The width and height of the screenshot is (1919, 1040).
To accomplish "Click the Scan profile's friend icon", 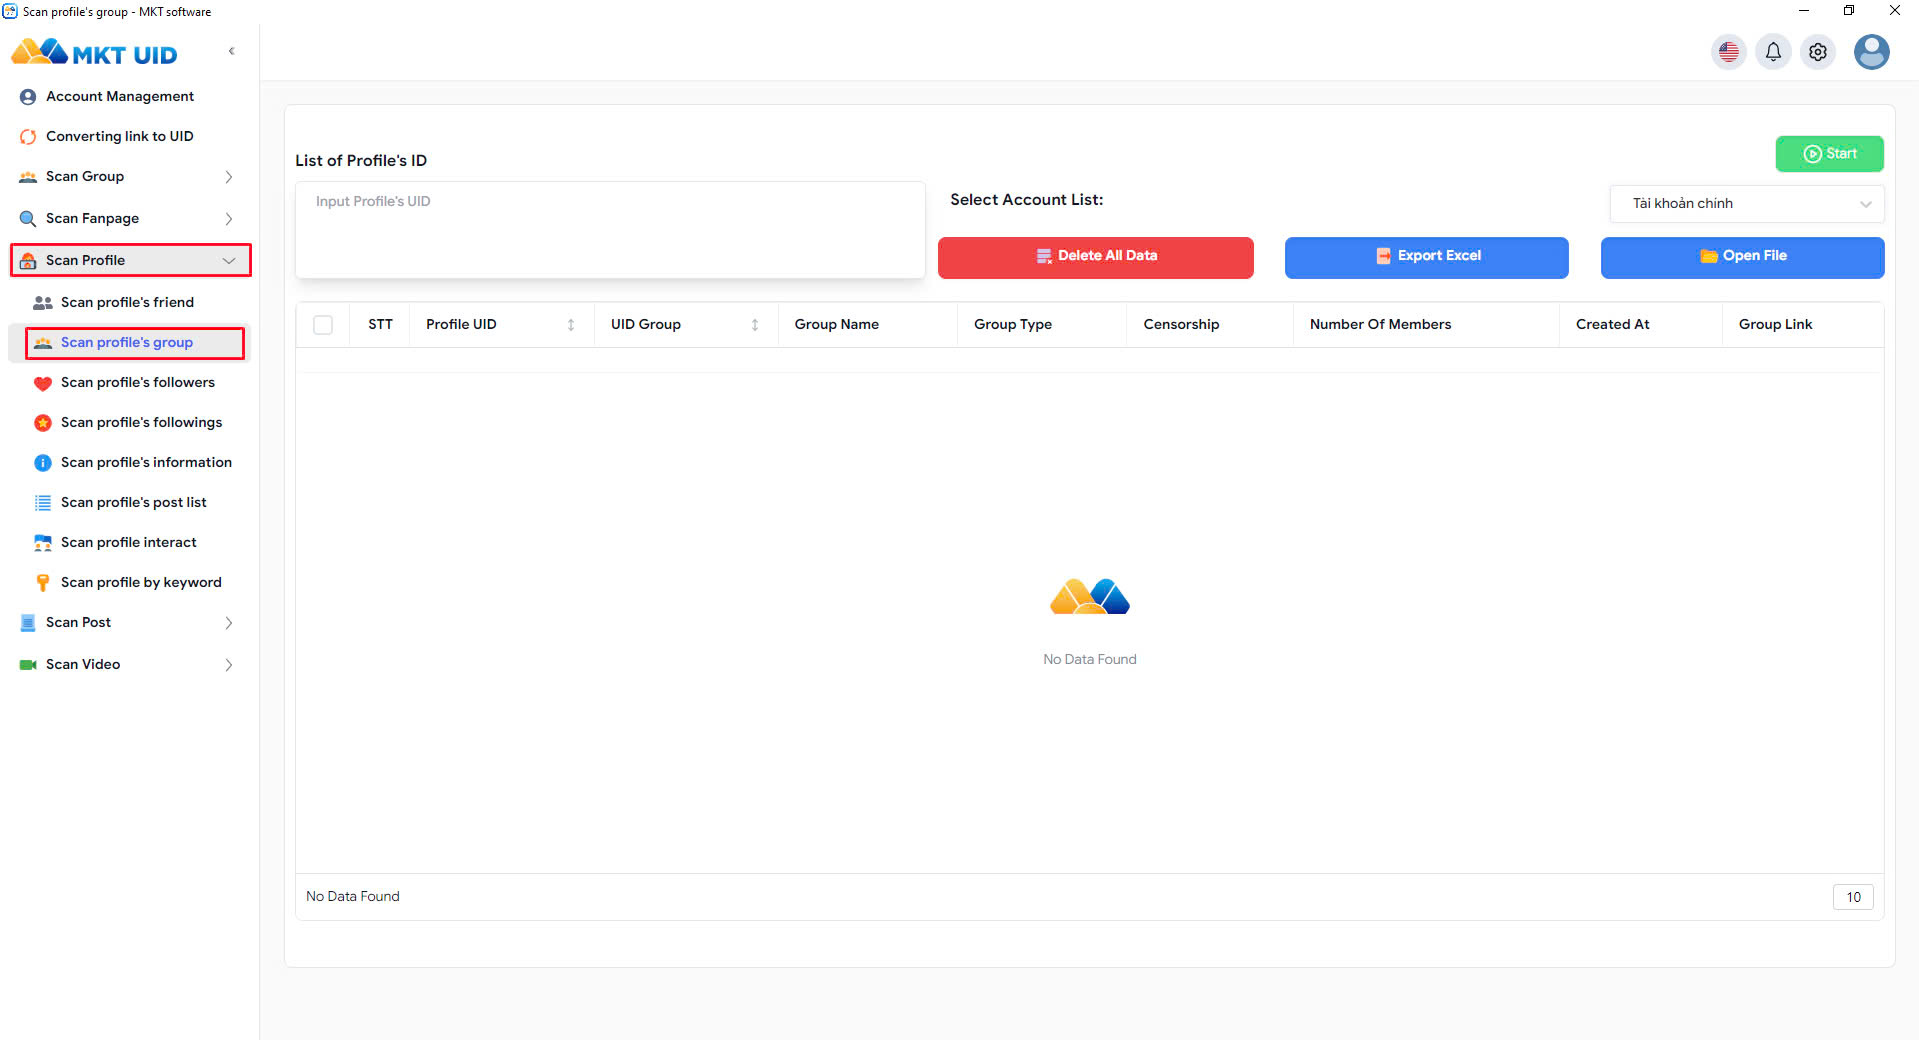I will click(x=43, y=303).
